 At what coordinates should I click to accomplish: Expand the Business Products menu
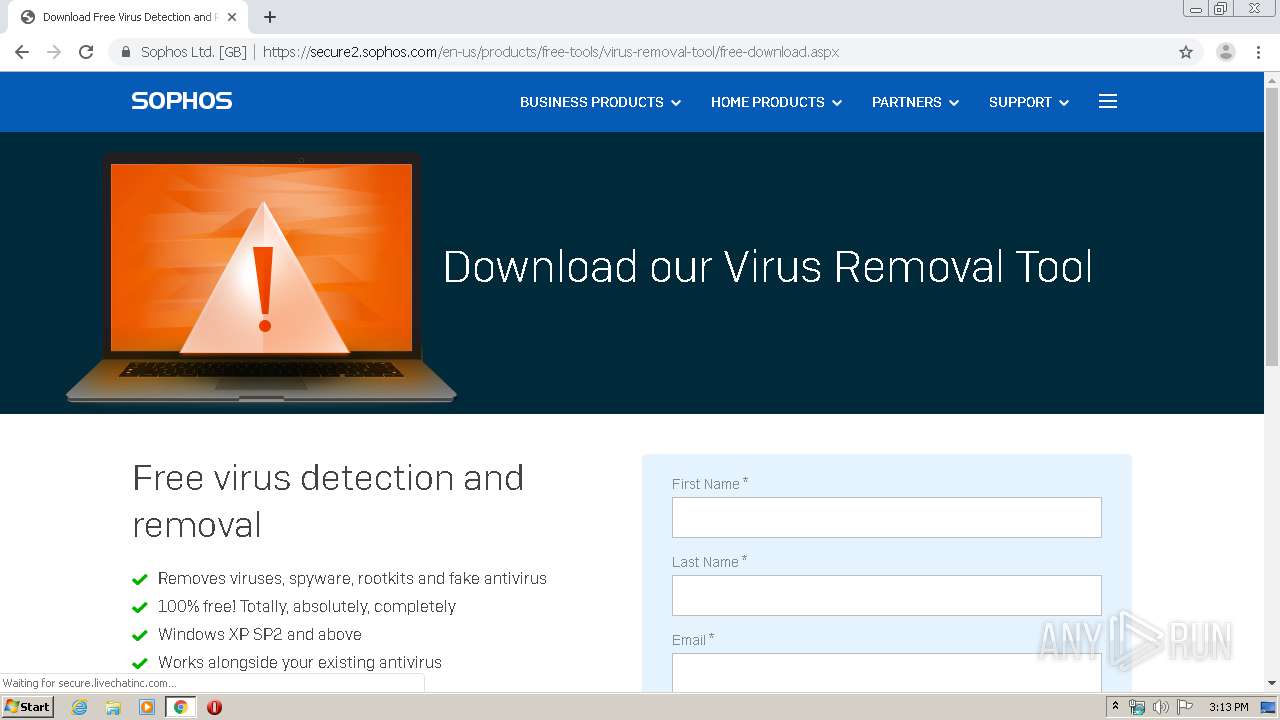(x=600, y=102)
